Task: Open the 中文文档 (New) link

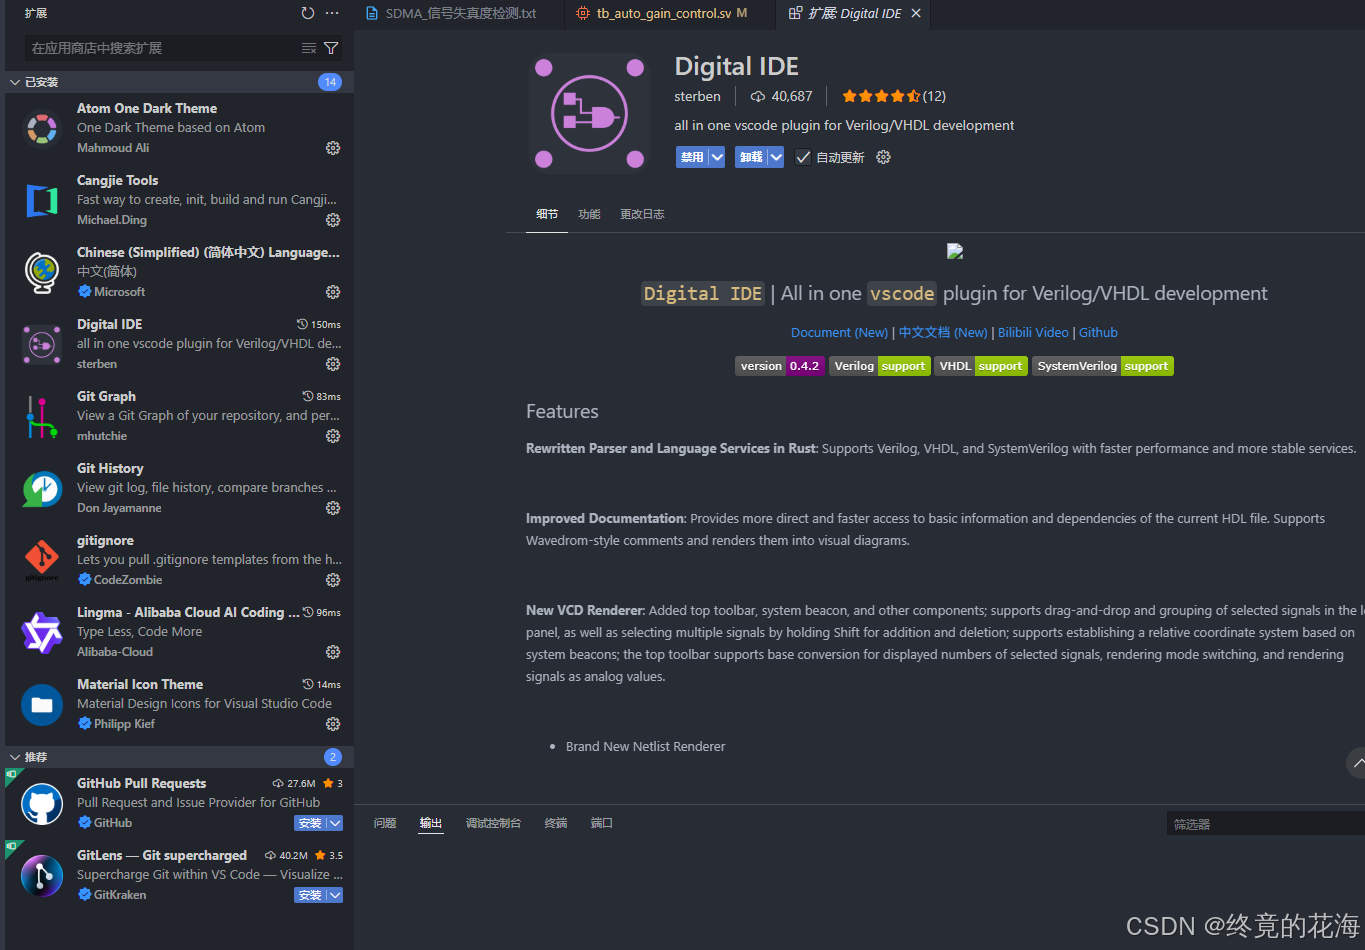Action: coord(943,332)
